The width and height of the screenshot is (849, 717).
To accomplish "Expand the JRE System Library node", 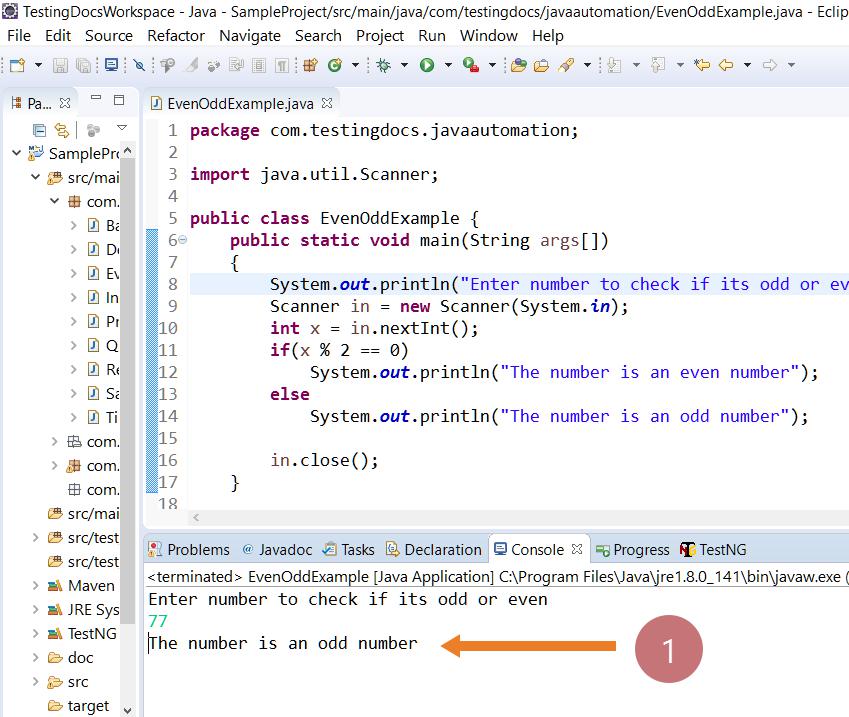I will tap(35, 609).
